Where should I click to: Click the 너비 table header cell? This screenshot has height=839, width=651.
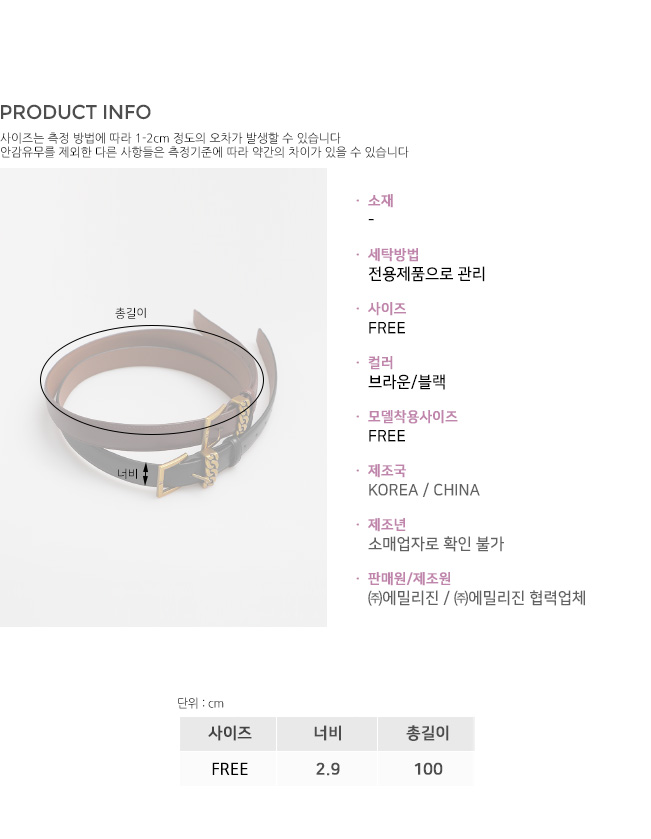[327, 734]
